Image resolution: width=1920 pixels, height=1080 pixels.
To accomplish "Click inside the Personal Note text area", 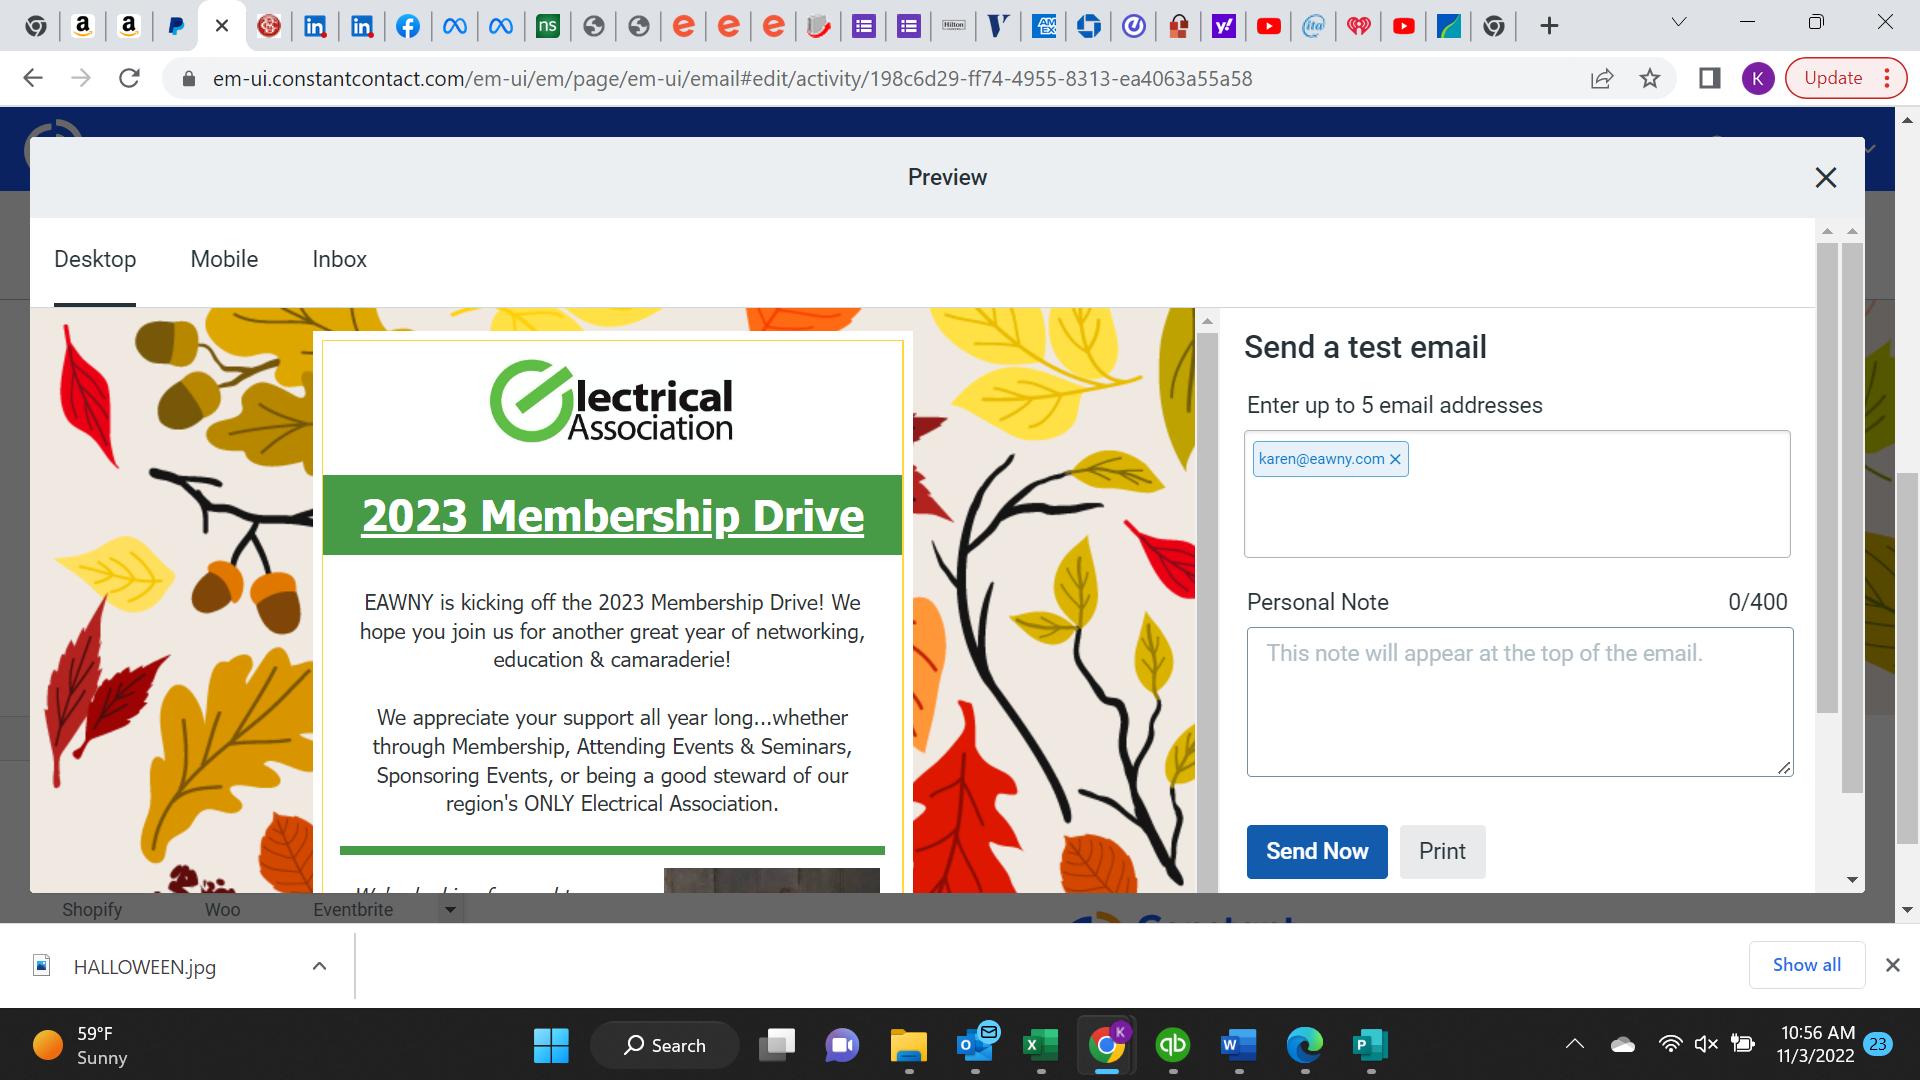I will click(1518, 702).
